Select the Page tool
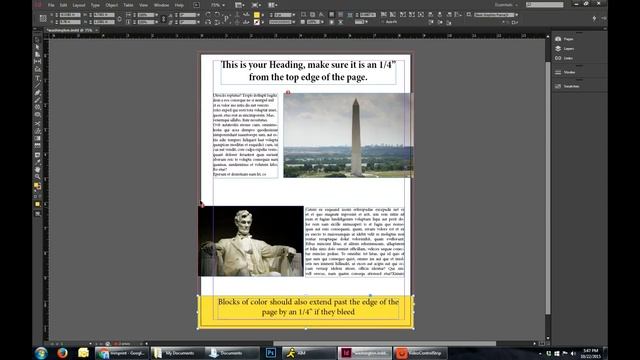The image size is (640, 360). click(x=38, y=54)
